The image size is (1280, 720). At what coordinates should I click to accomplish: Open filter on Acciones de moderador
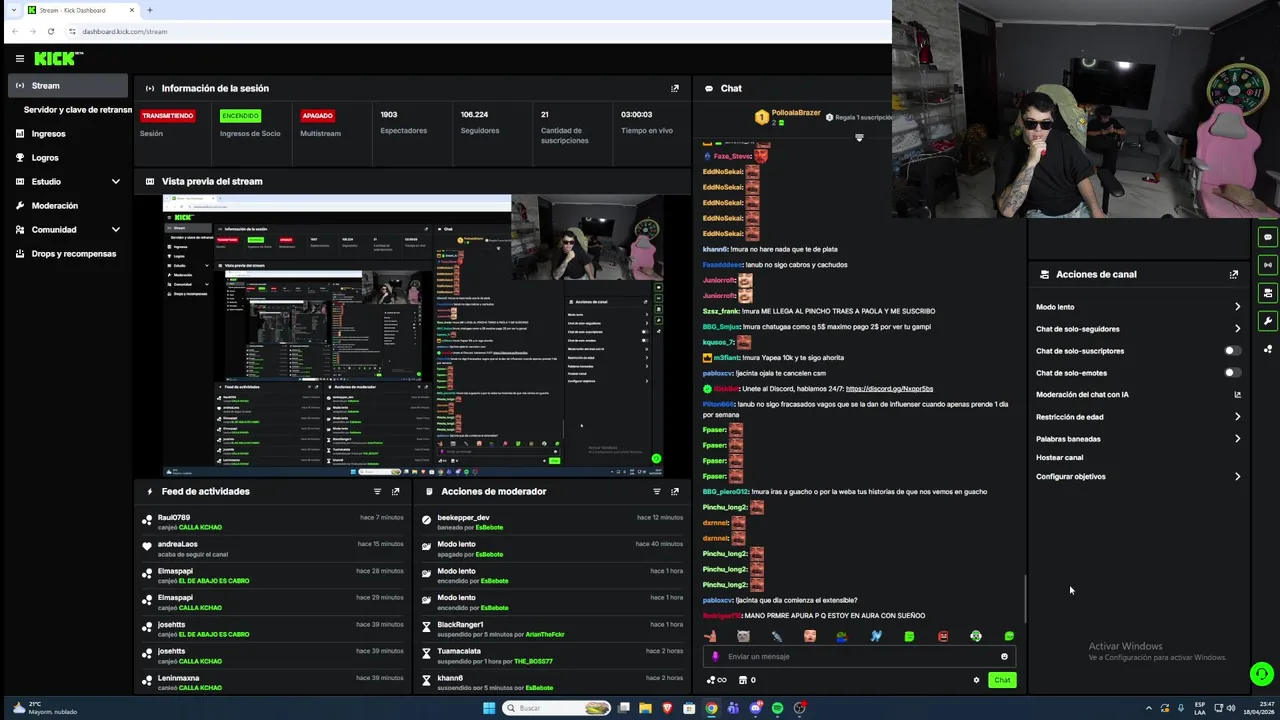pos(657,491)
